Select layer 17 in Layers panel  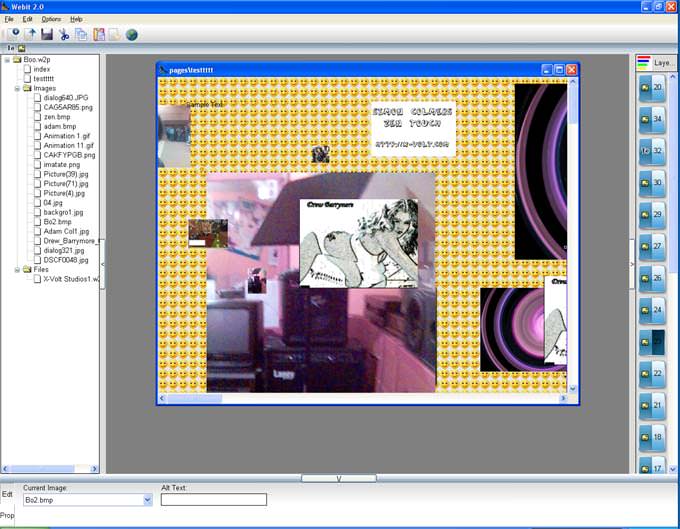pos(652,465)
